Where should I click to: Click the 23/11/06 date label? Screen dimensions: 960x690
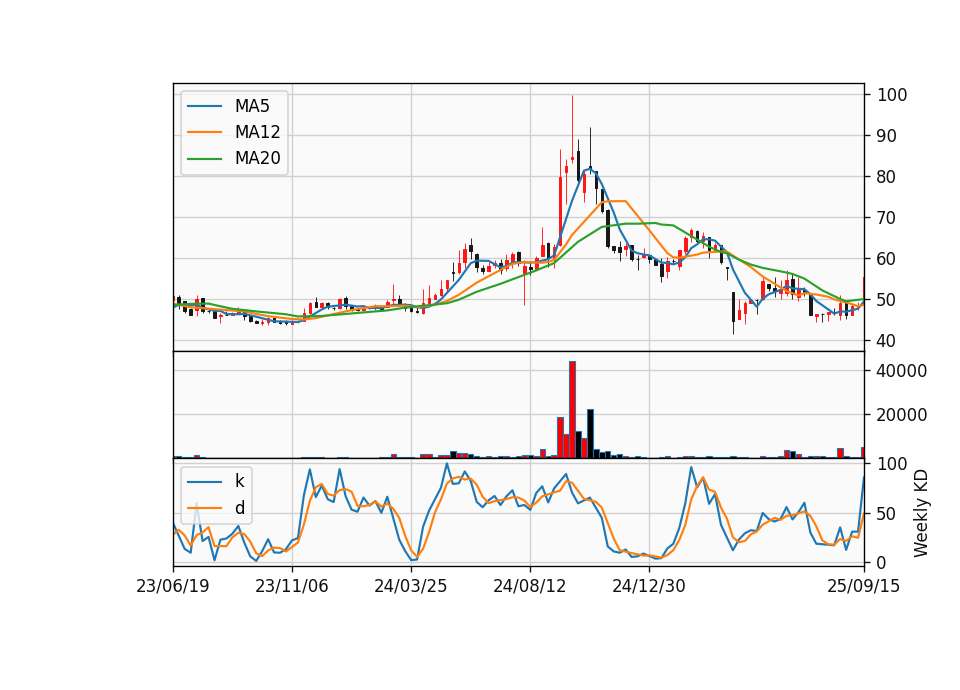tap(291, 586)
